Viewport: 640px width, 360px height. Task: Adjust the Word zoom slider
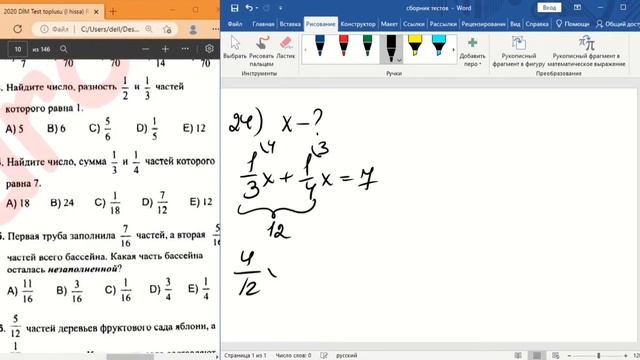tap(598, 356)
